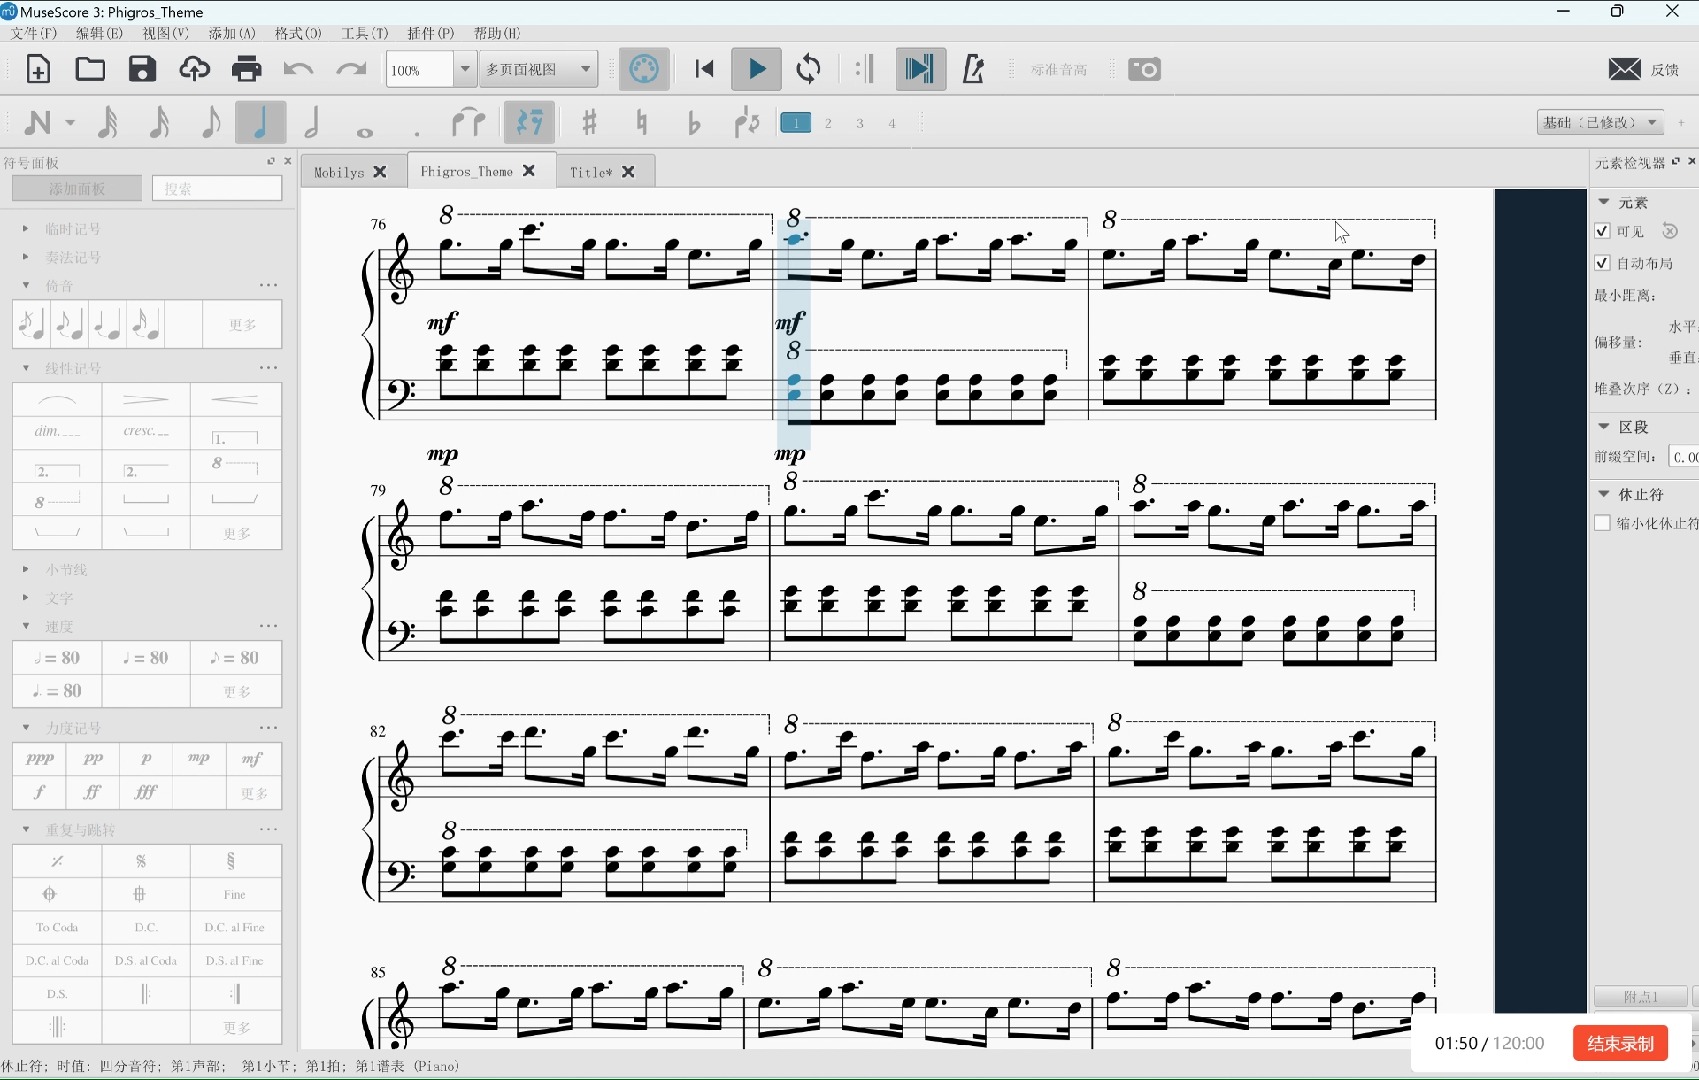The image size is (1699, 1080).
Task: Open the 编辑(E) menu
Action: pyautogui.click(x=99, y=33)
